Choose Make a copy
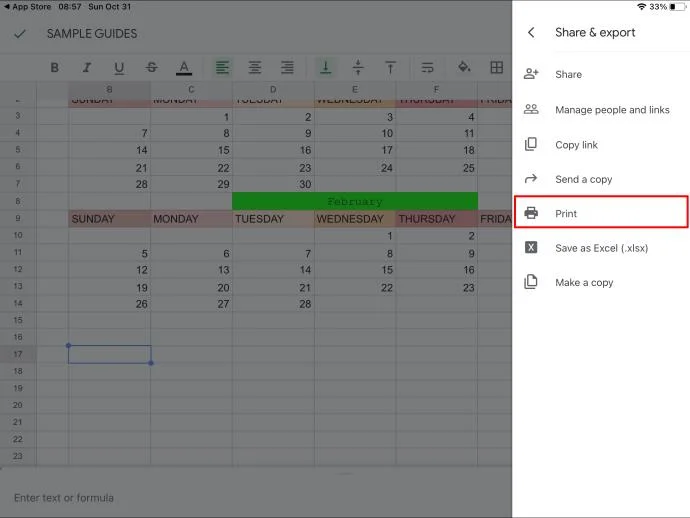This screenshot has height=518, width=690. pos(601,282)
